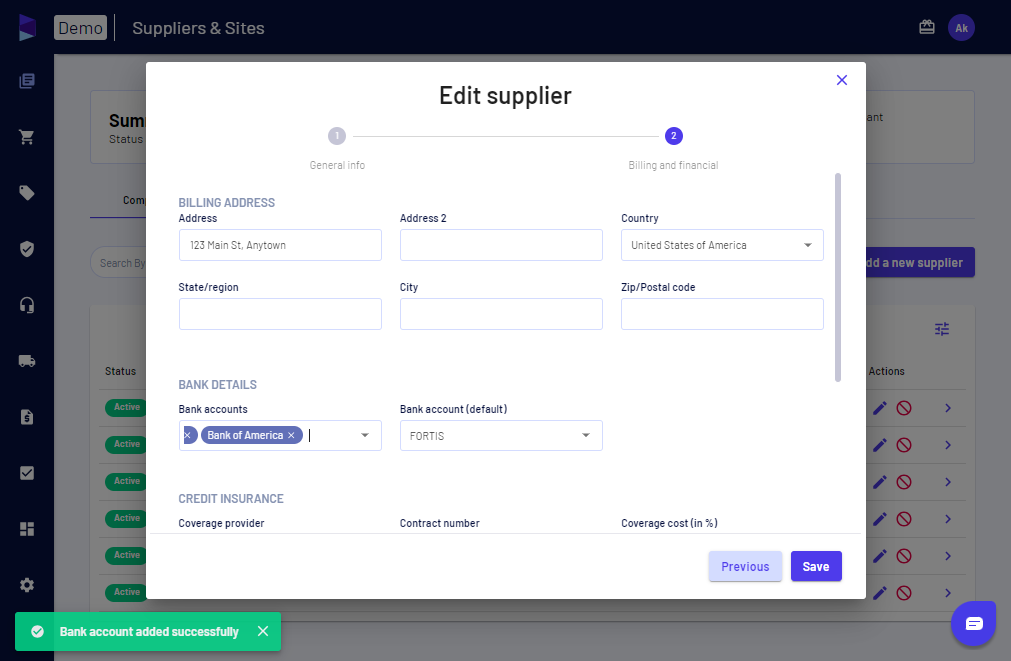This screenshot has width=1011, height=661.
Task: Open the headset support sidebar icon
Action: point(26,305)
